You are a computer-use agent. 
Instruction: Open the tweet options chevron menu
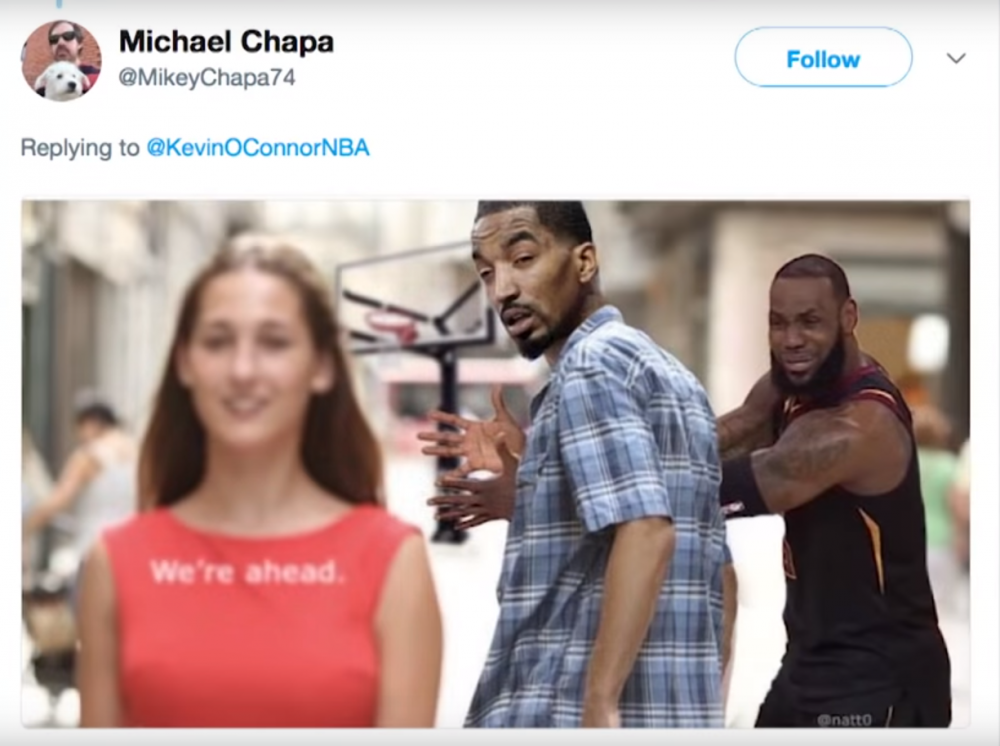tap(955, 59)
